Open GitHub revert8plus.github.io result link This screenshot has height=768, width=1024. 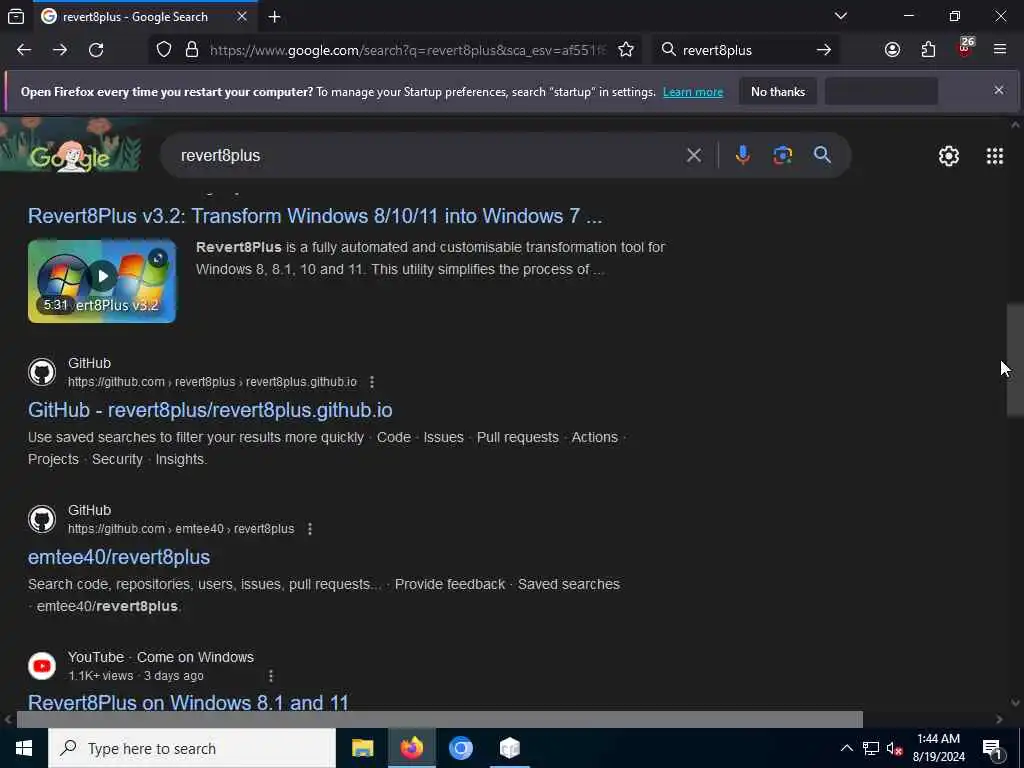pos(210,410)
